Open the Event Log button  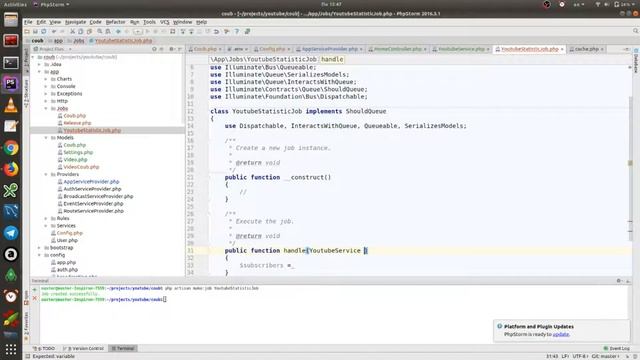tap(617, 349)
